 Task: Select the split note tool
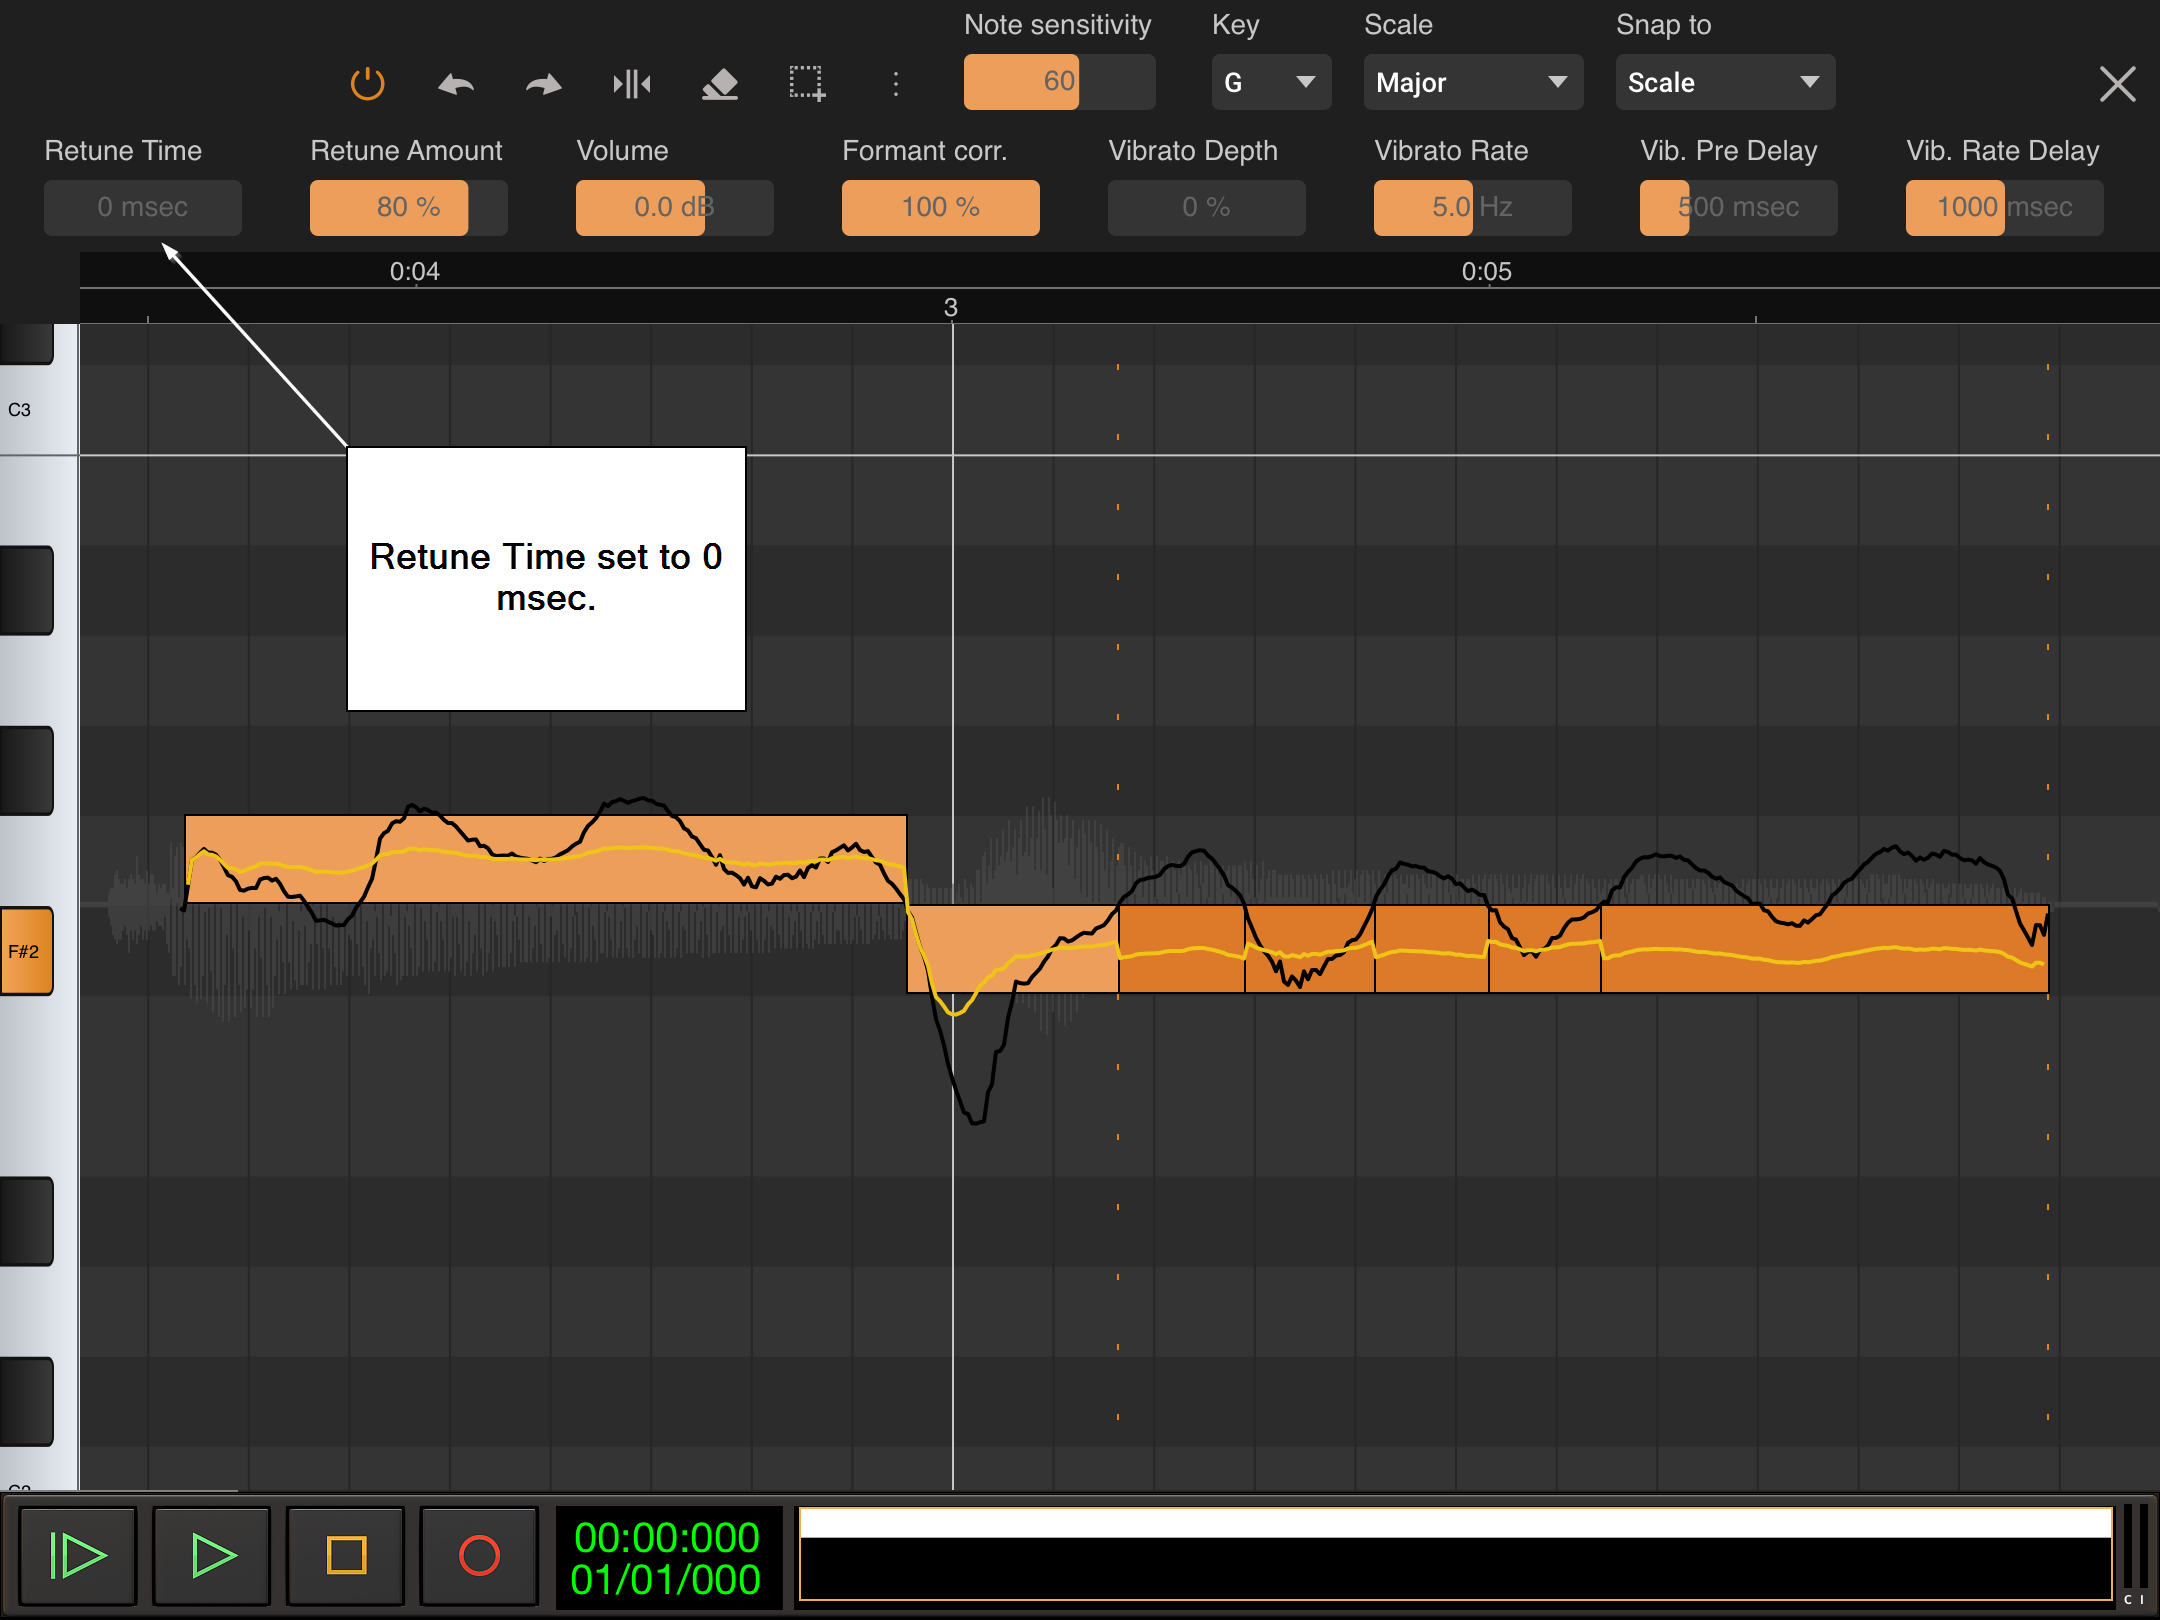pos(631,84)
